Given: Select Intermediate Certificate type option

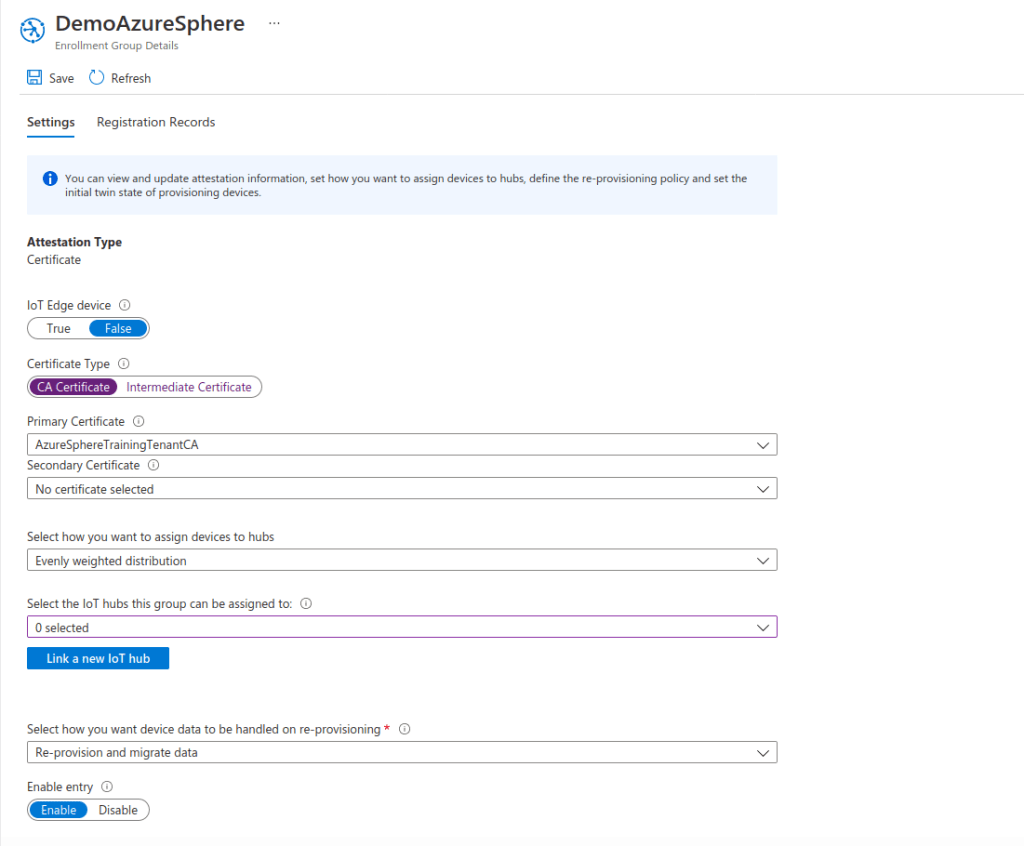Looking at the screenshot, I should [189, 387].
